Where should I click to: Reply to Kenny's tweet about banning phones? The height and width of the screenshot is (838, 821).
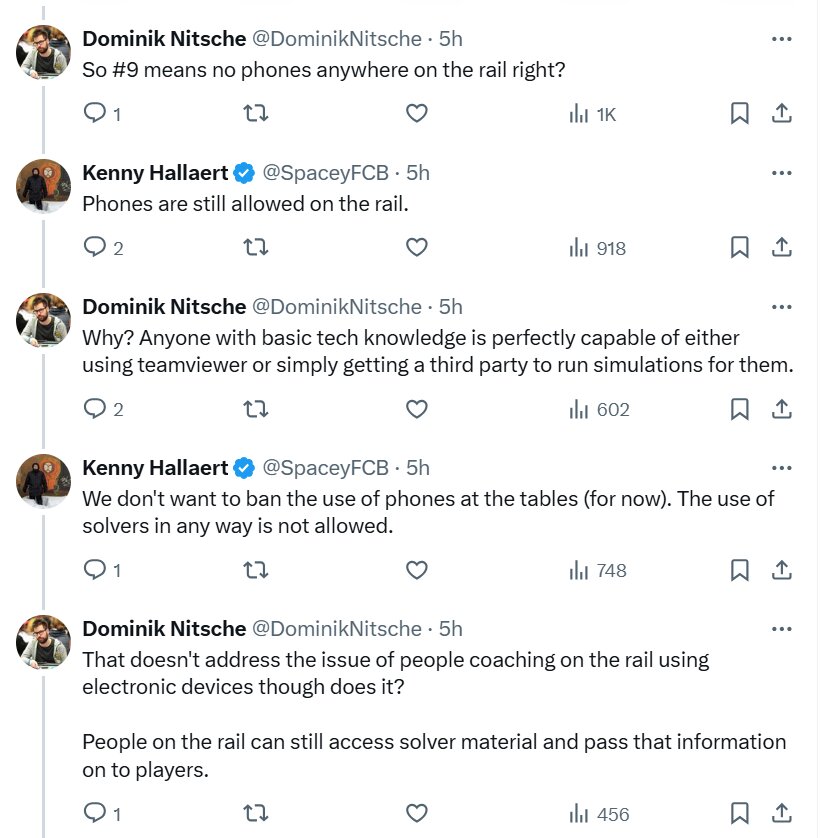(x=95, y=570)
